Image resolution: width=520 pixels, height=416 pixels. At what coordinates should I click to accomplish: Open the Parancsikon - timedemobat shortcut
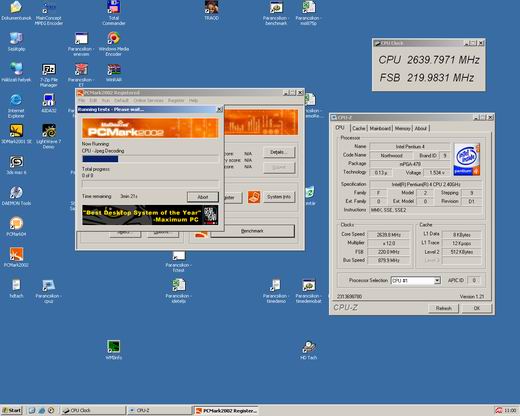point(309,291)
